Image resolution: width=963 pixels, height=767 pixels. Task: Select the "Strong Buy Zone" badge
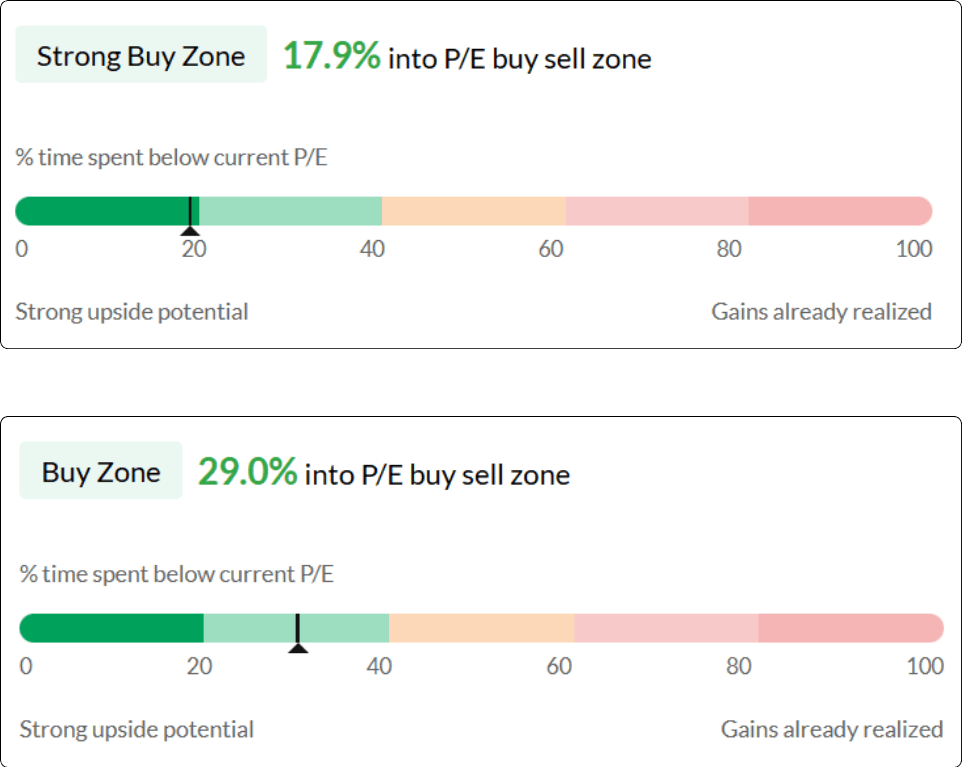click(x=141, y=55)
